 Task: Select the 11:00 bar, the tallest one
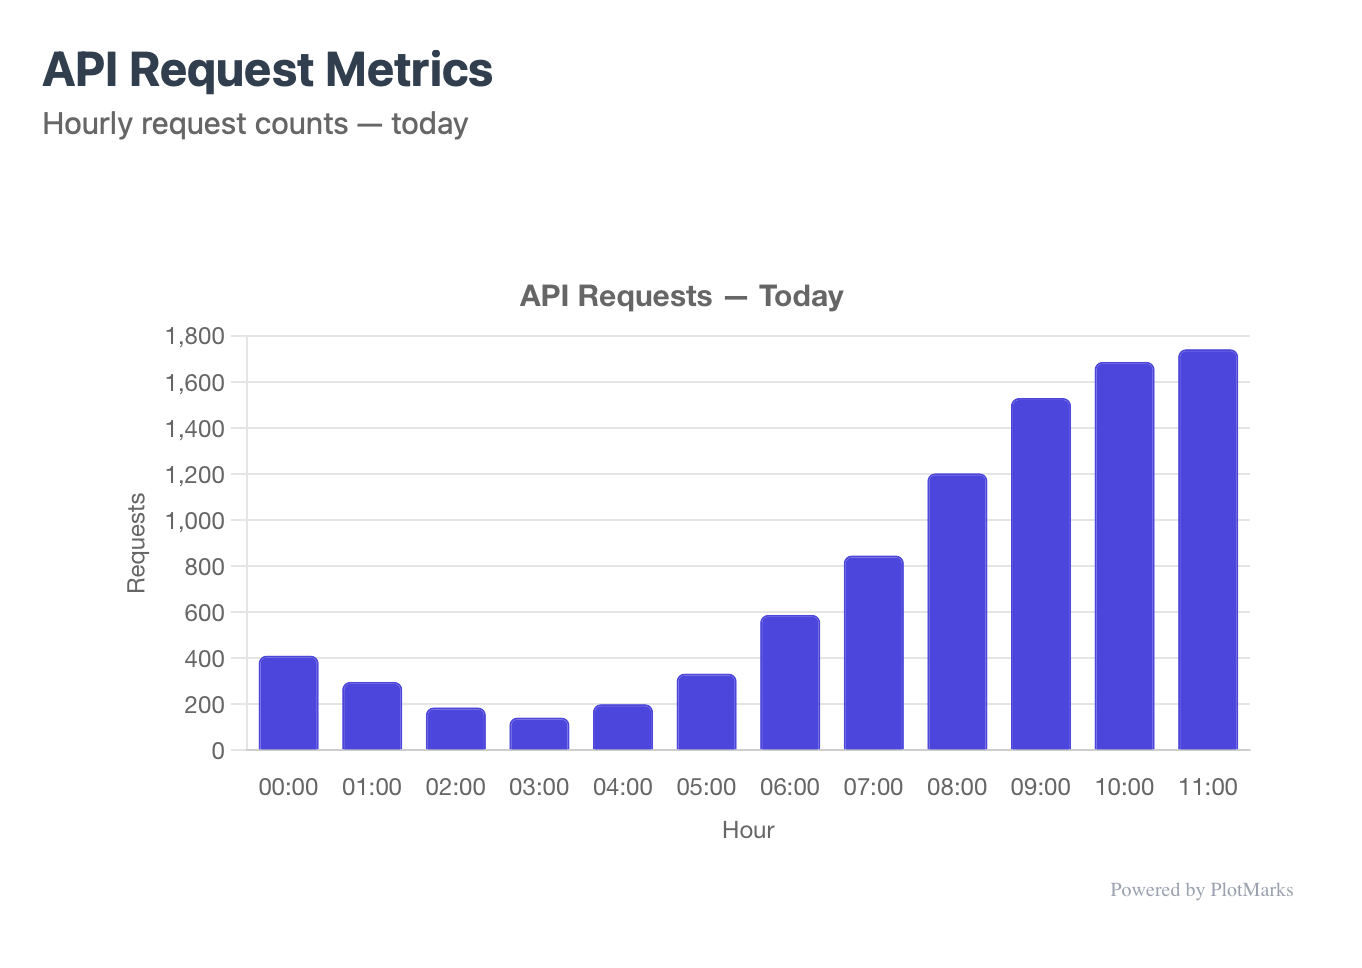pyautogui.click(x=1208, y=550)
